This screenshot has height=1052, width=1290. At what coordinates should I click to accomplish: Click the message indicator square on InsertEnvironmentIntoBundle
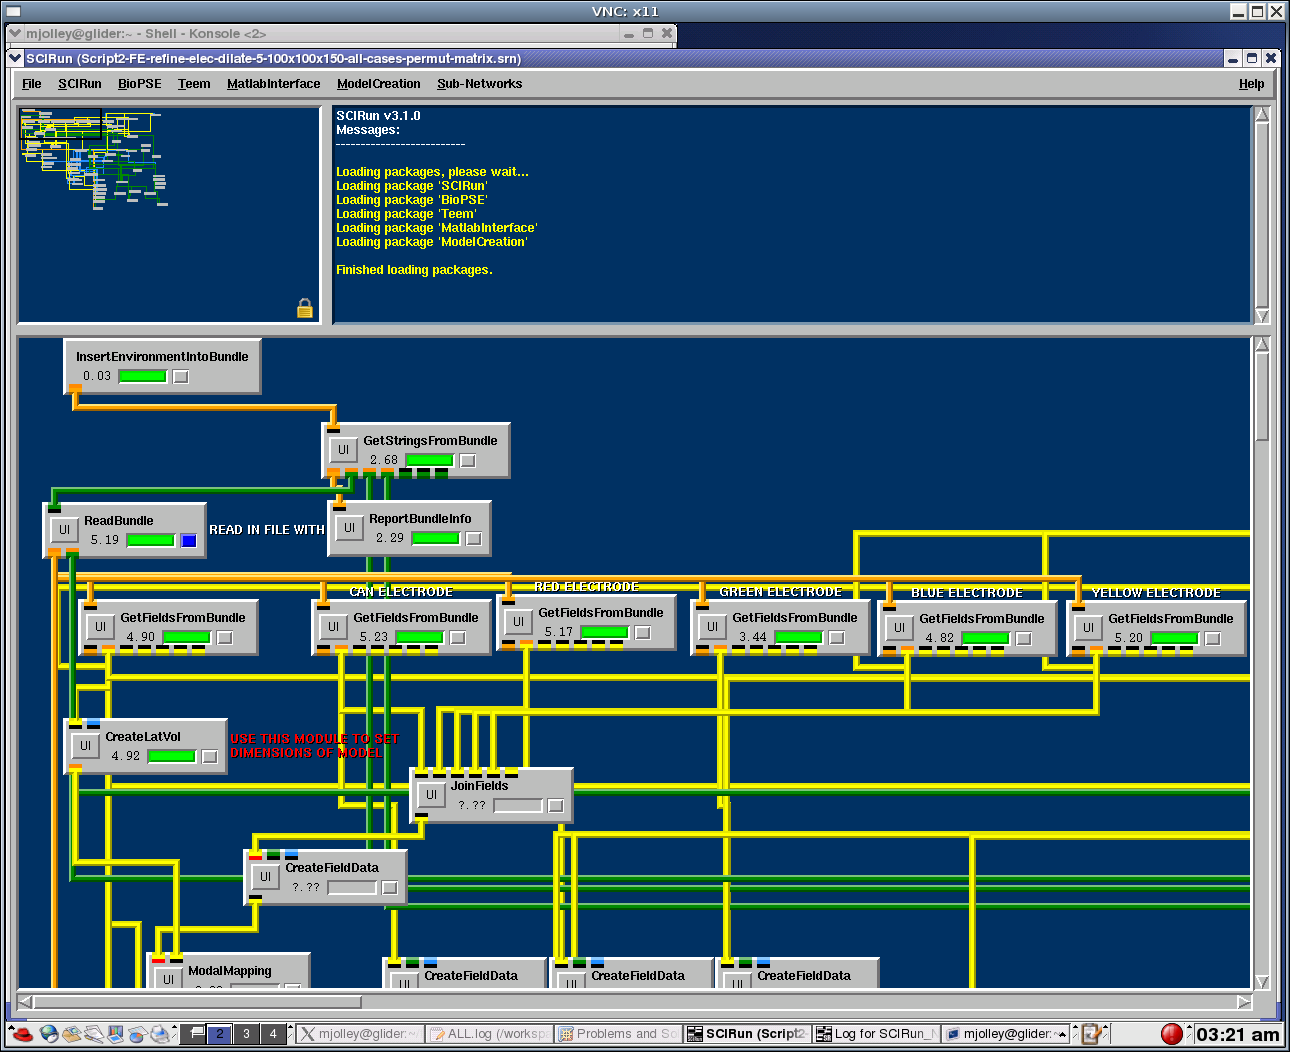point(181,377)
